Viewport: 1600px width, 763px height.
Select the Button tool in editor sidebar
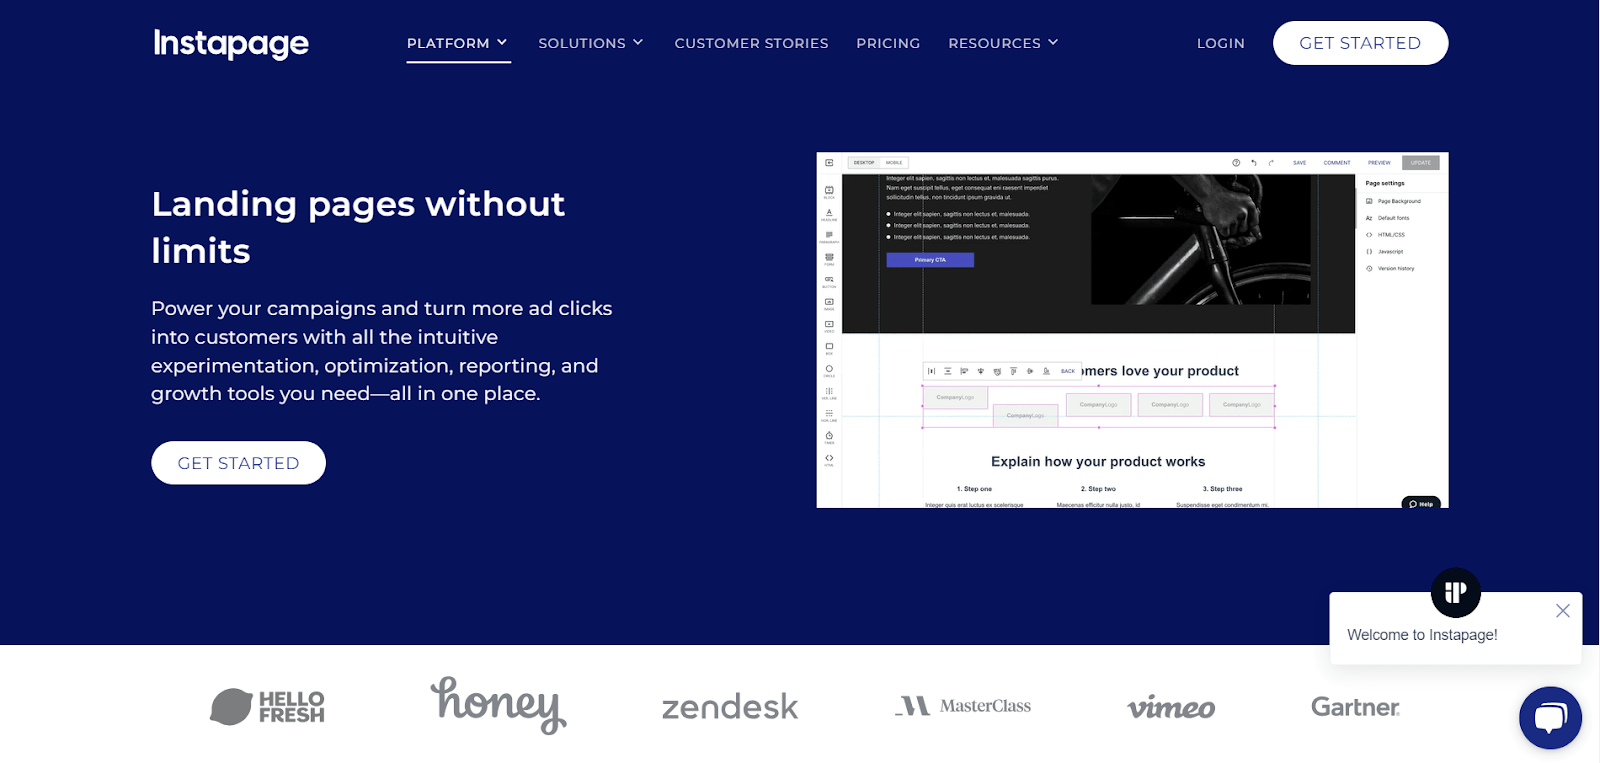(829, 281)
